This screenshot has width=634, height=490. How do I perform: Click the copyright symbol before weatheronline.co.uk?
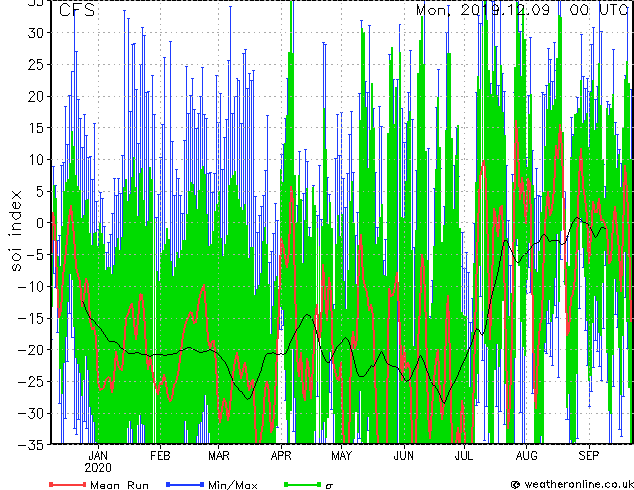click(515, 485)
